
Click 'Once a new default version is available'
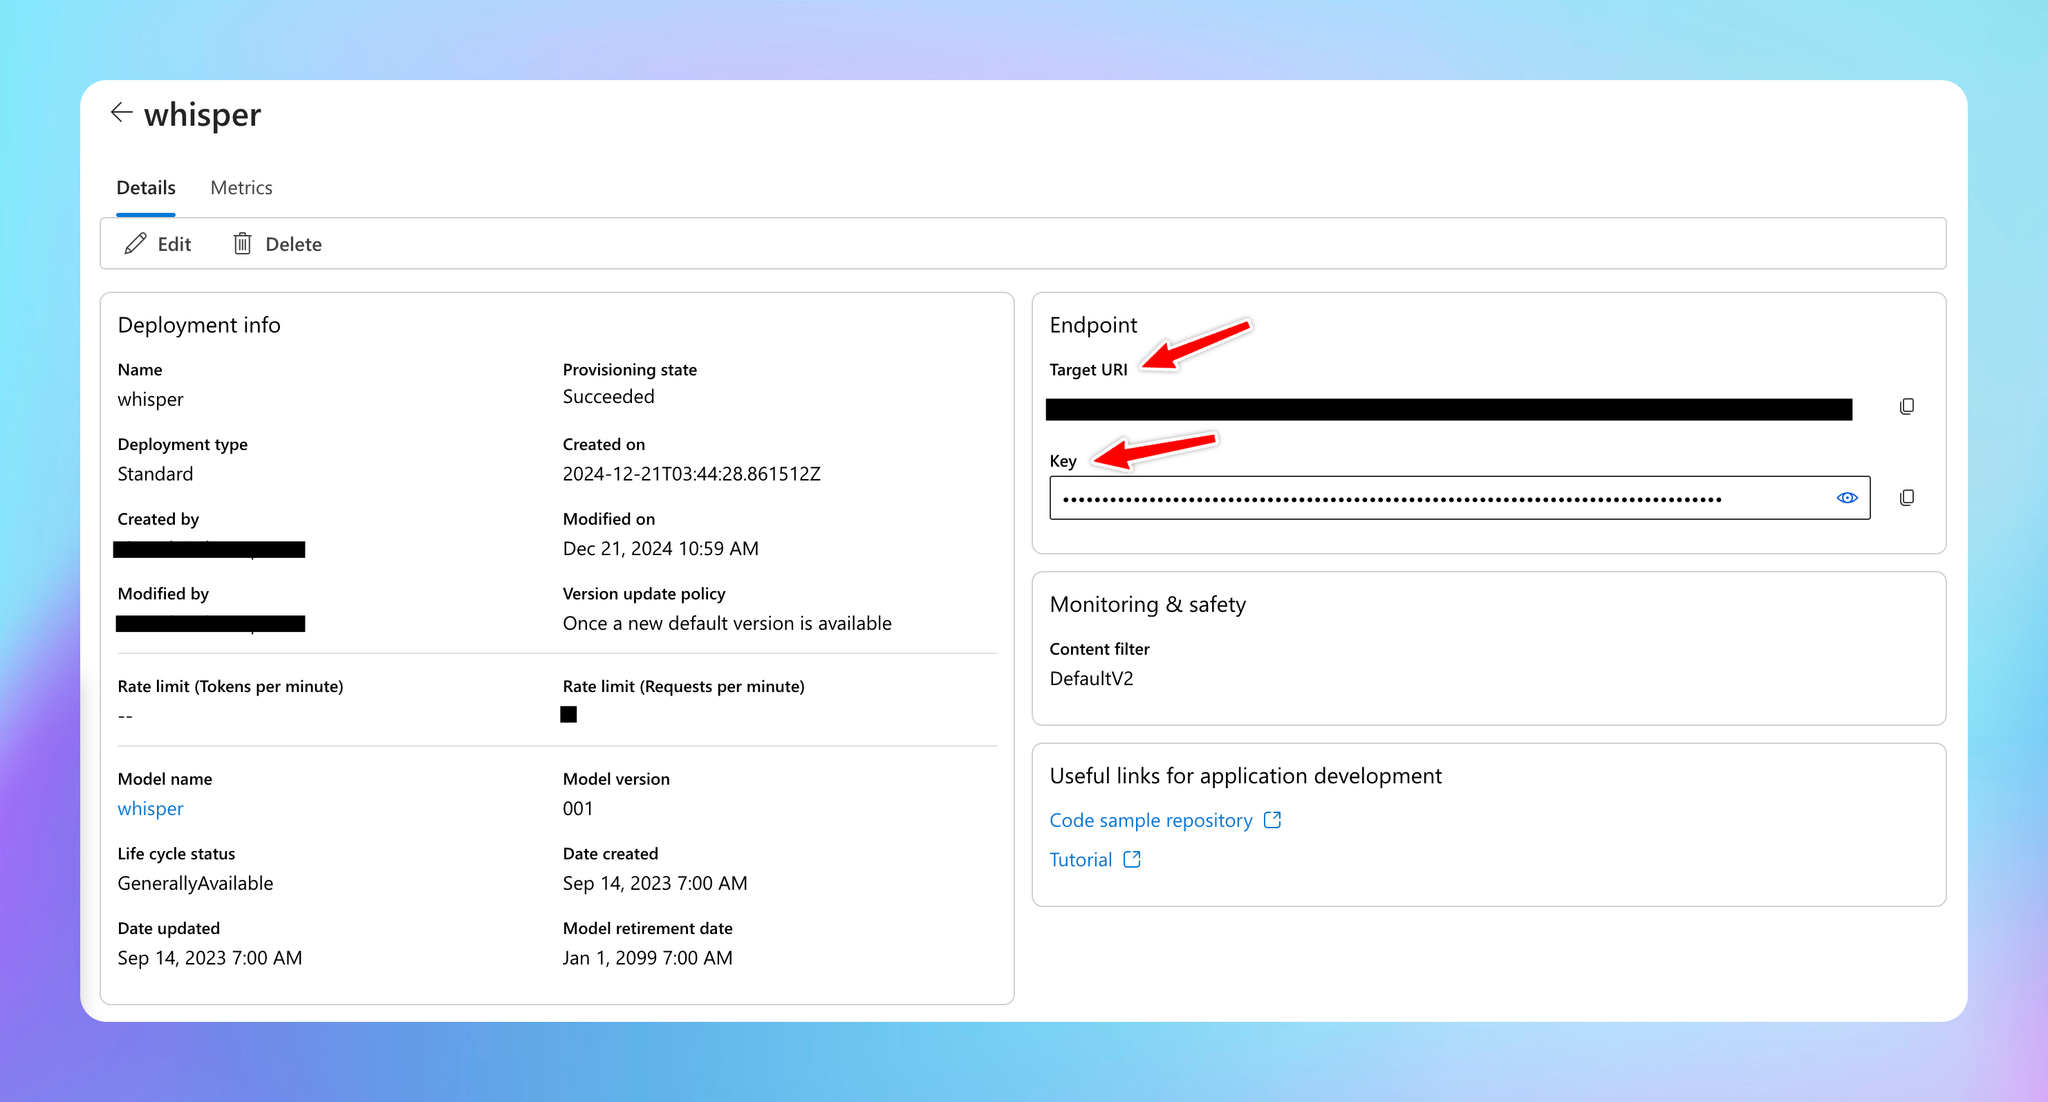[727, 623]
